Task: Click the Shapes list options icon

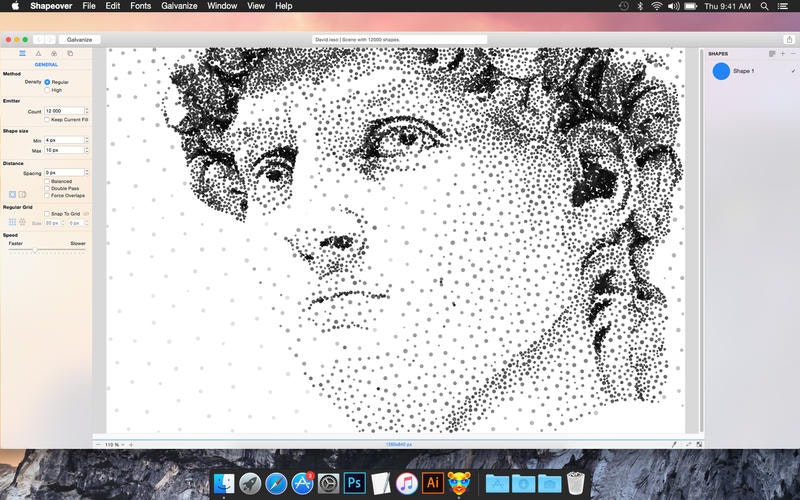Action: 772,54
